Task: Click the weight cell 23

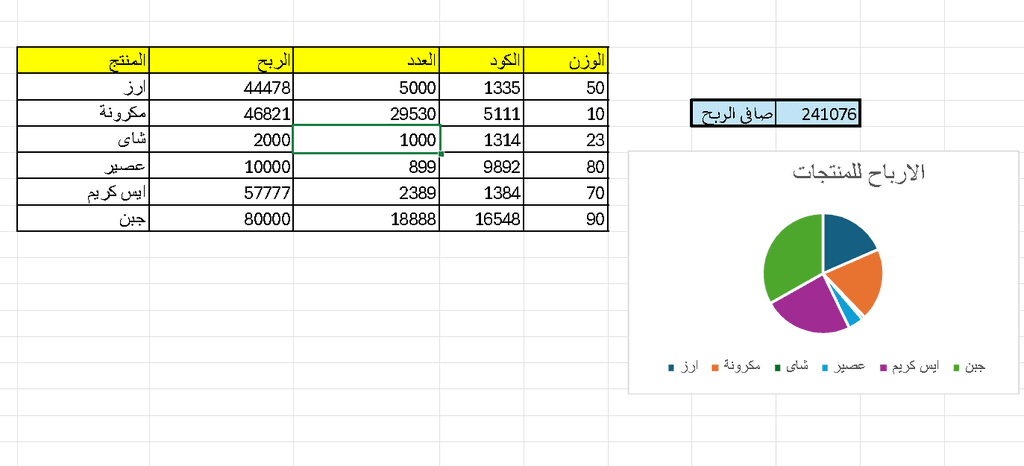Action: pyautogui.click(x=566, y=139)
